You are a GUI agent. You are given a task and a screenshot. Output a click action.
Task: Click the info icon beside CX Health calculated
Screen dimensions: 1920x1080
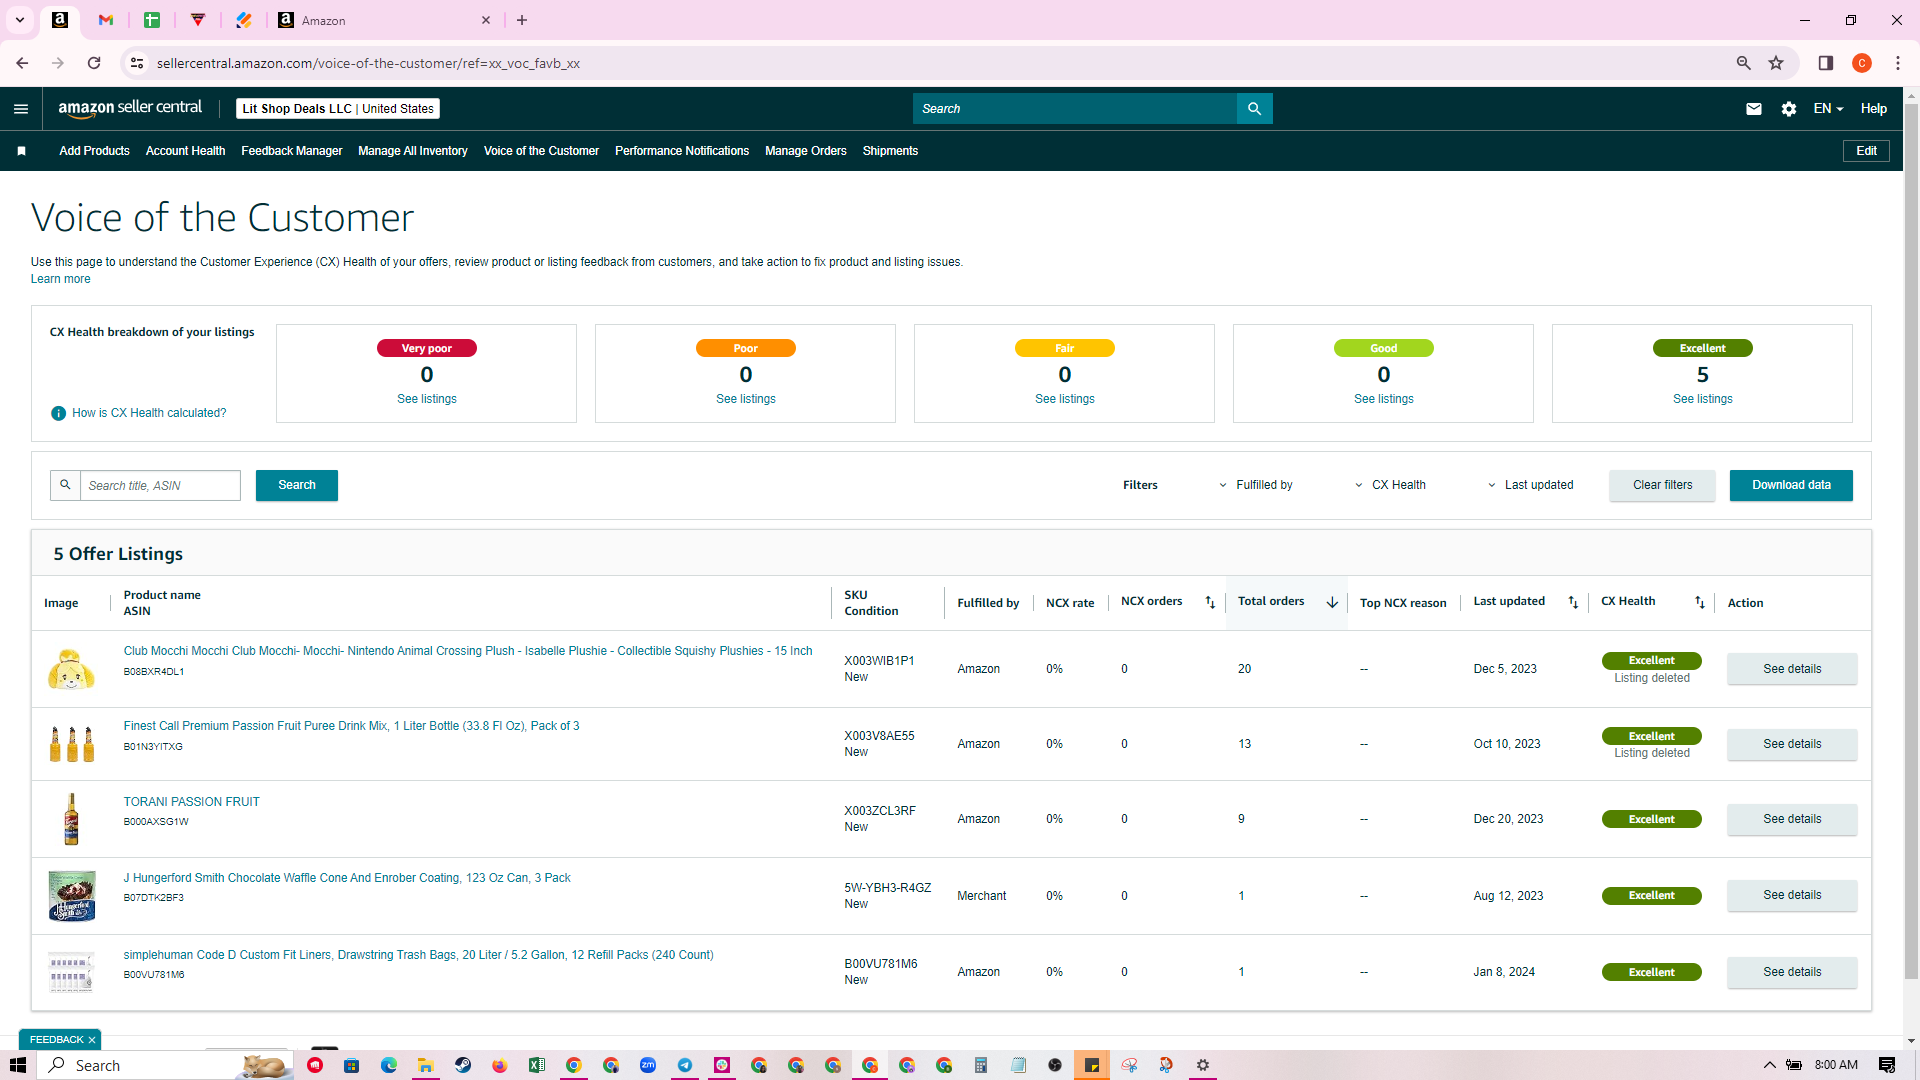(x=58, y=413)
